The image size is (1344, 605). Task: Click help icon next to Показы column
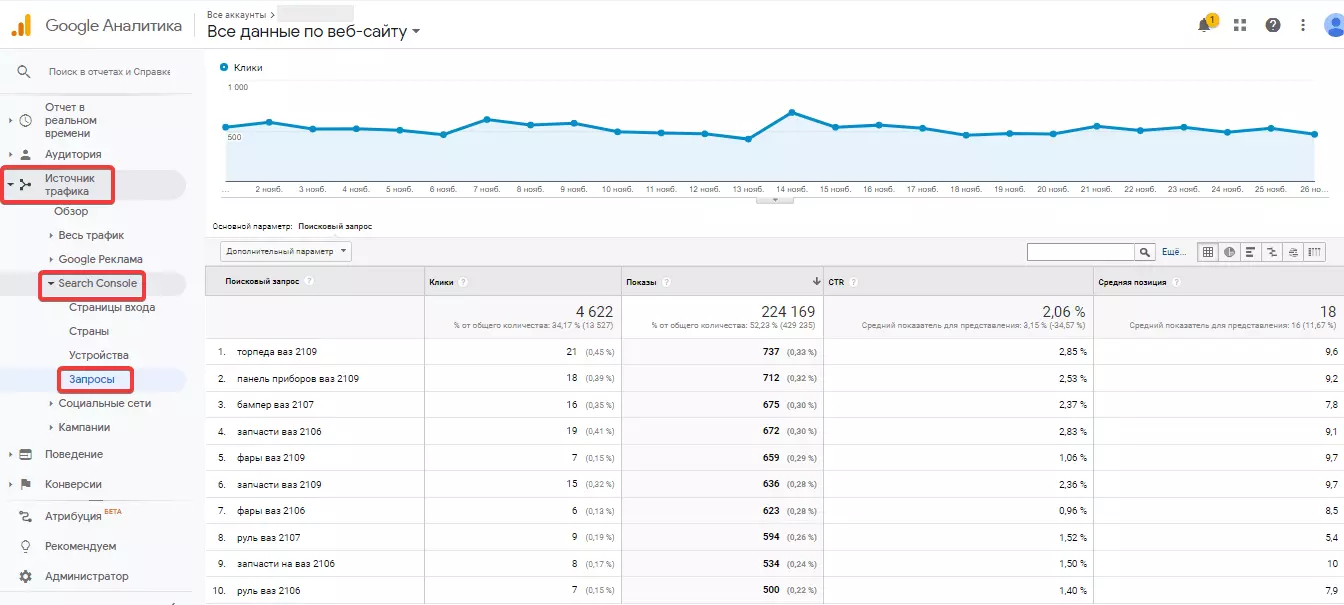(665, 282)
